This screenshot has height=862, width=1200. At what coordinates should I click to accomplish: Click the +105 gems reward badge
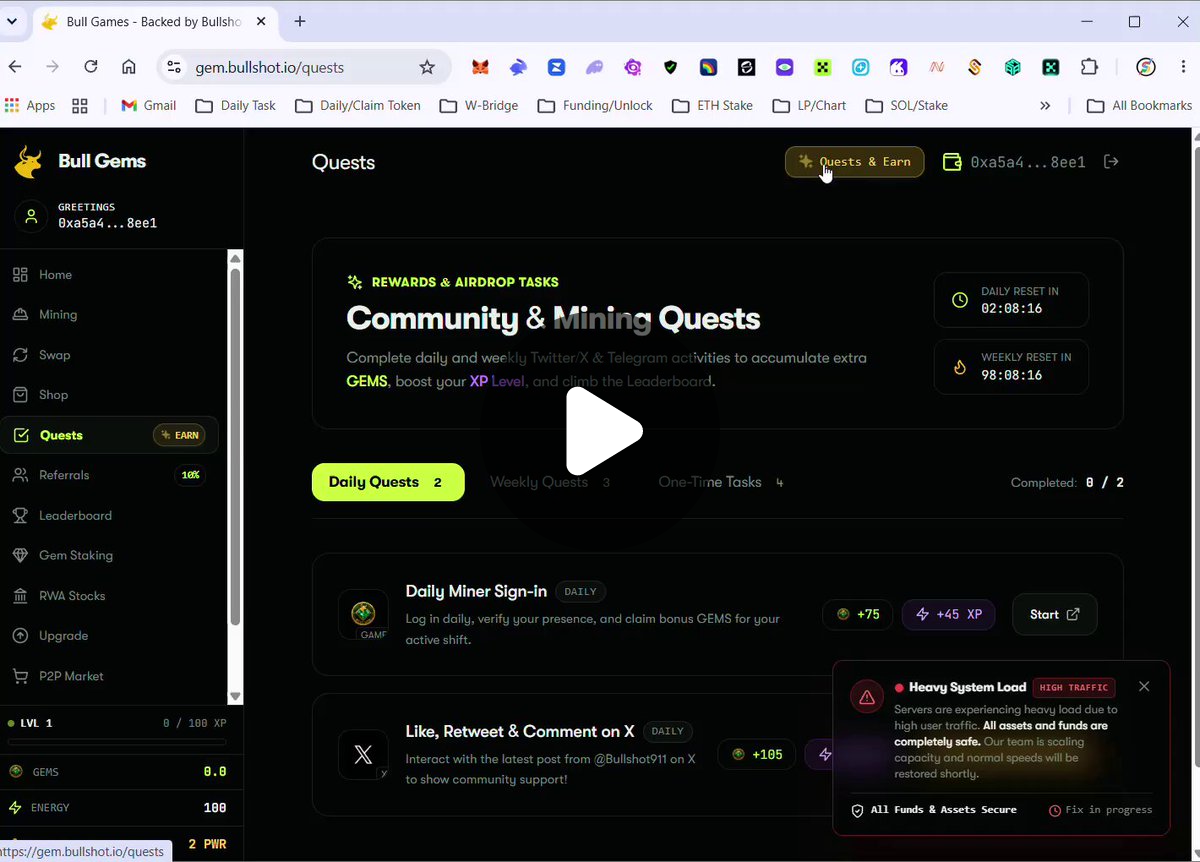pos(757,754)
